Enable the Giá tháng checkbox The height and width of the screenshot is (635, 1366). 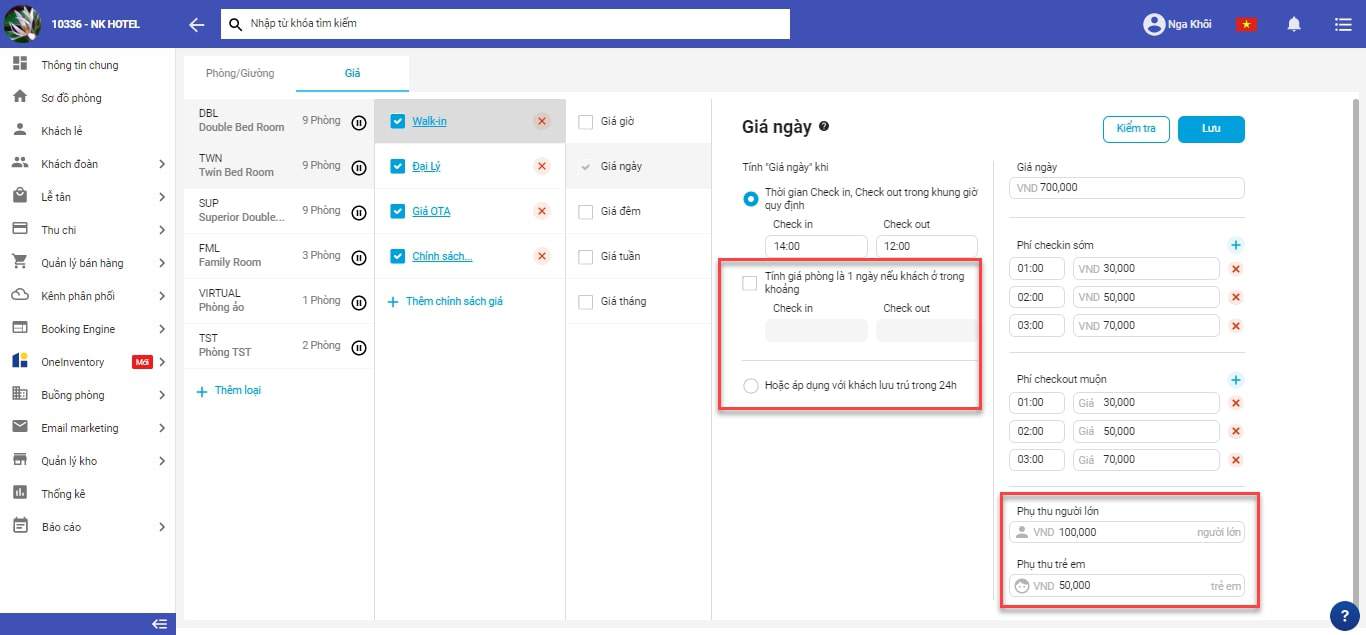(x=586, y=301)
